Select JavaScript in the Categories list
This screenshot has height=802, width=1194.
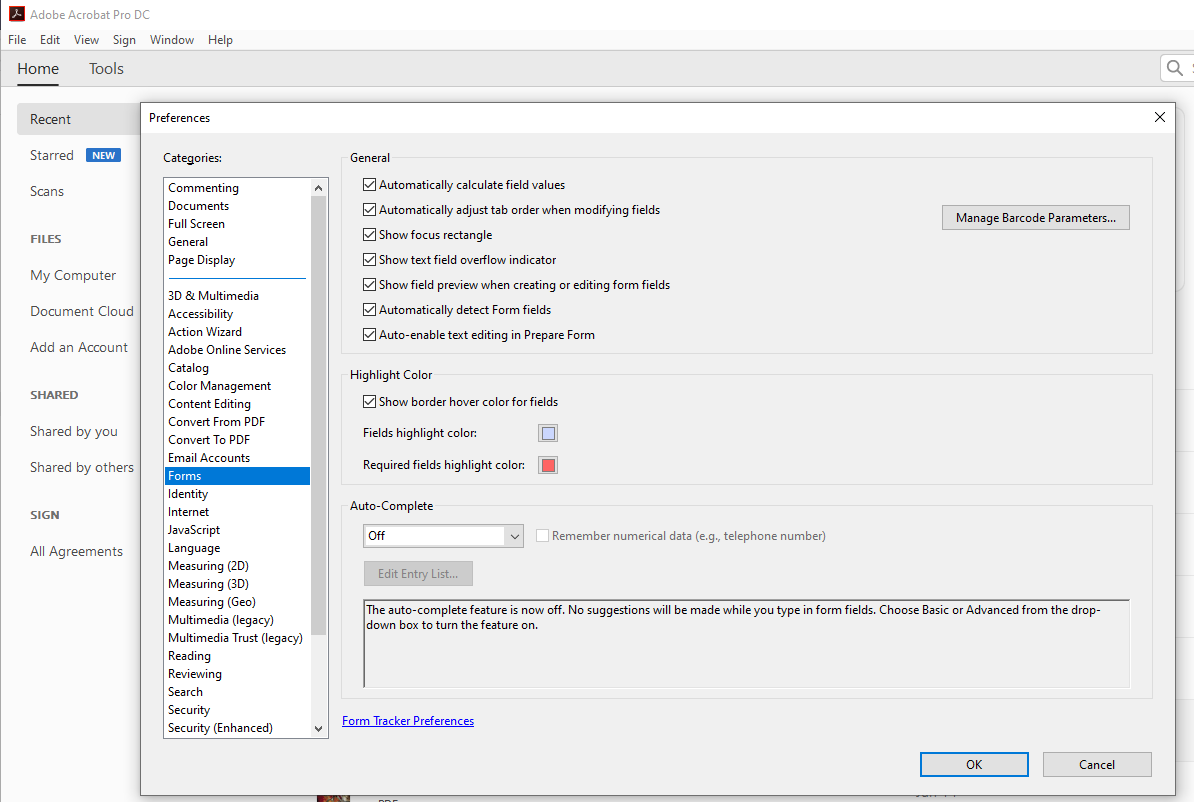pyautogui.click(x=194, y=529)
